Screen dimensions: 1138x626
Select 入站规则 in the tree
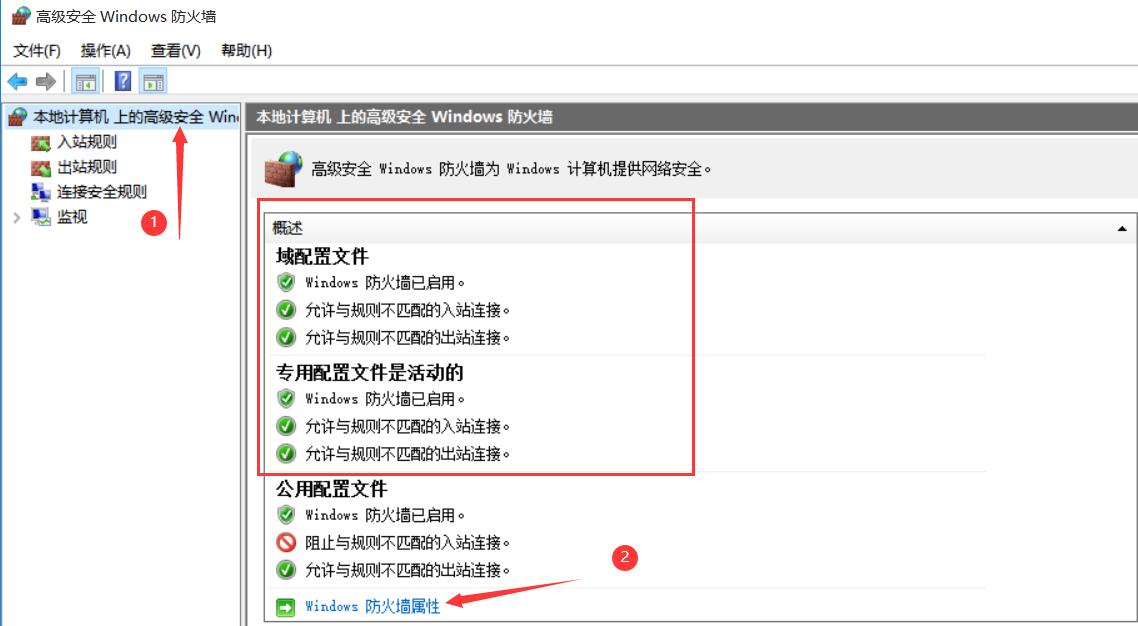pyautogui.click(x=87, y=142)
